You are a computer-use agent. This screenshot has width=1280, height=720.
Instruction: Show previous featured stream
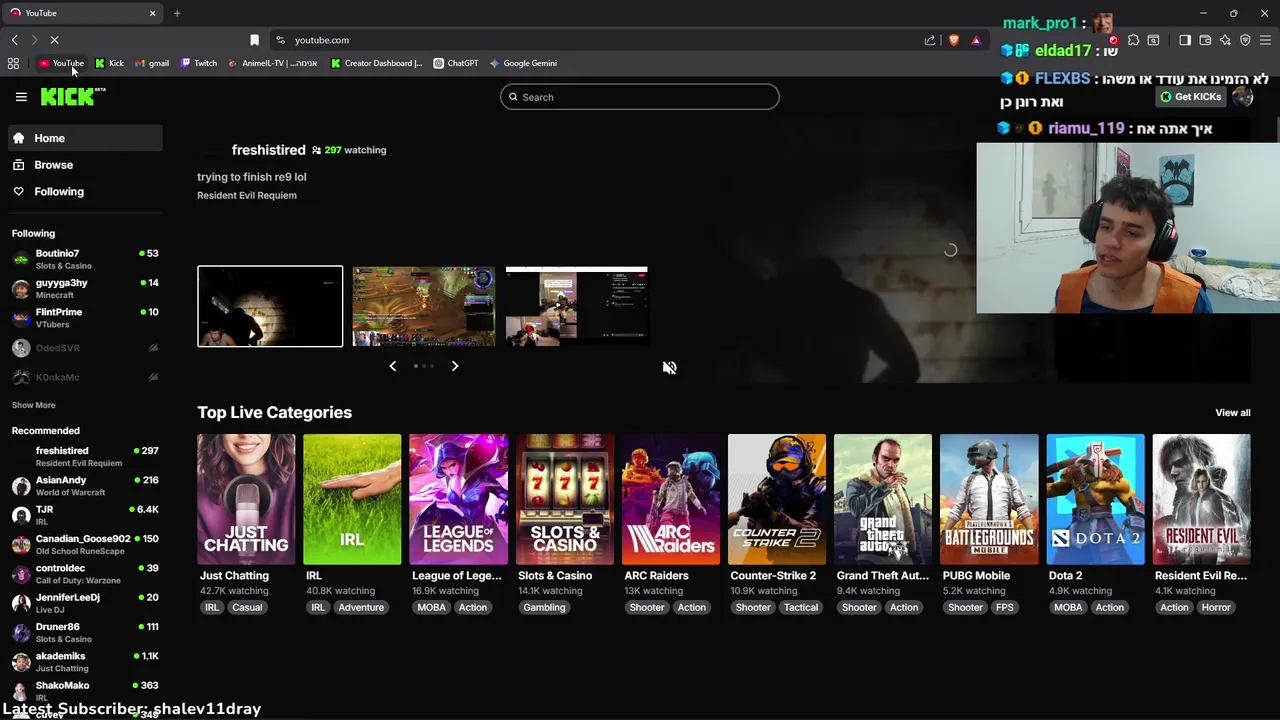392,366
